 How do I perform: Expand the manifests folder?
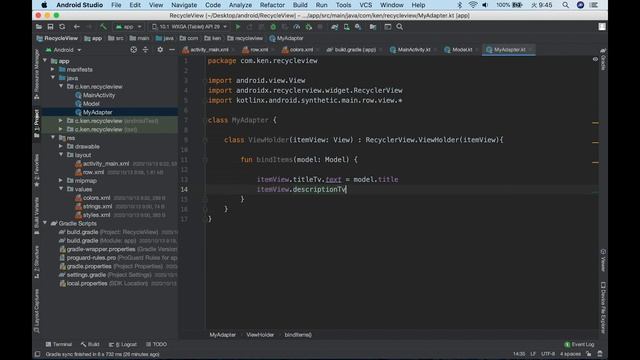[53, 69]
